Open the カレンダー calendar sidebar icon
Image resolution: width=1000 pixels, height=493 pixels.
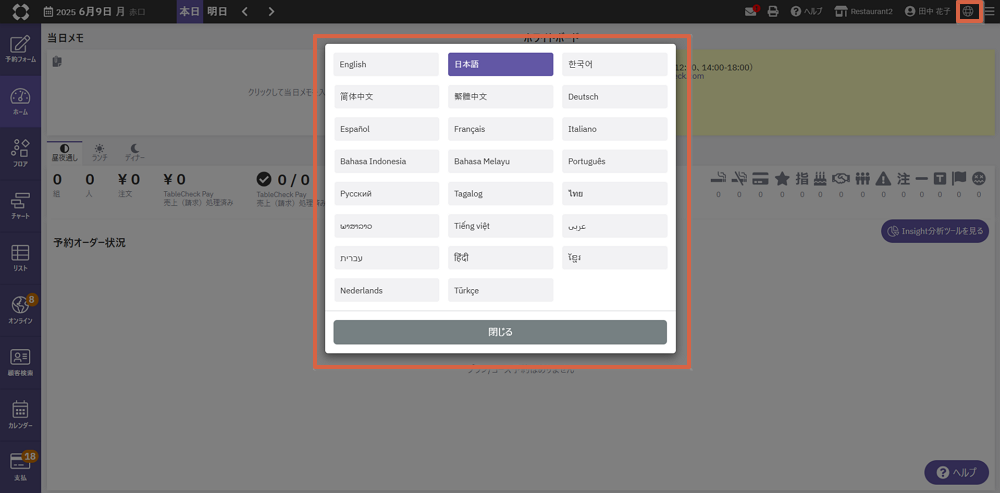(20, 416)
